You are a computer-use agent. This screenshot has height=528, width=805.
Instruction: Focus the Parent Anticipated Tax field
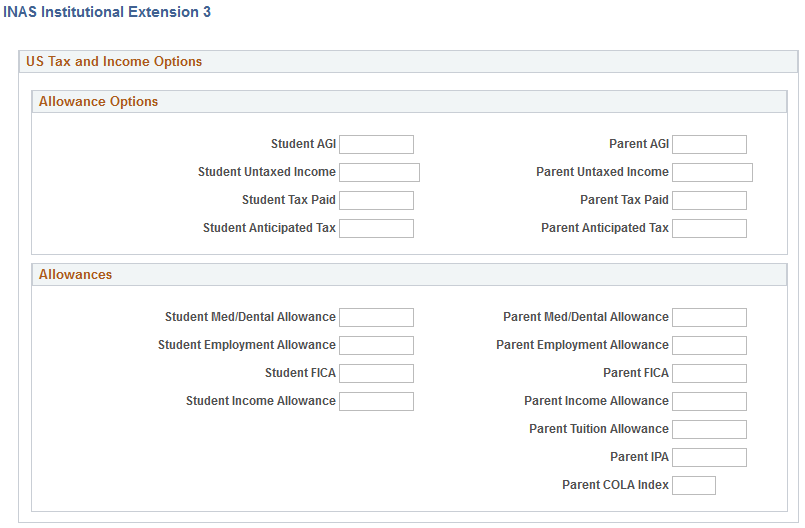coord(709,229)
